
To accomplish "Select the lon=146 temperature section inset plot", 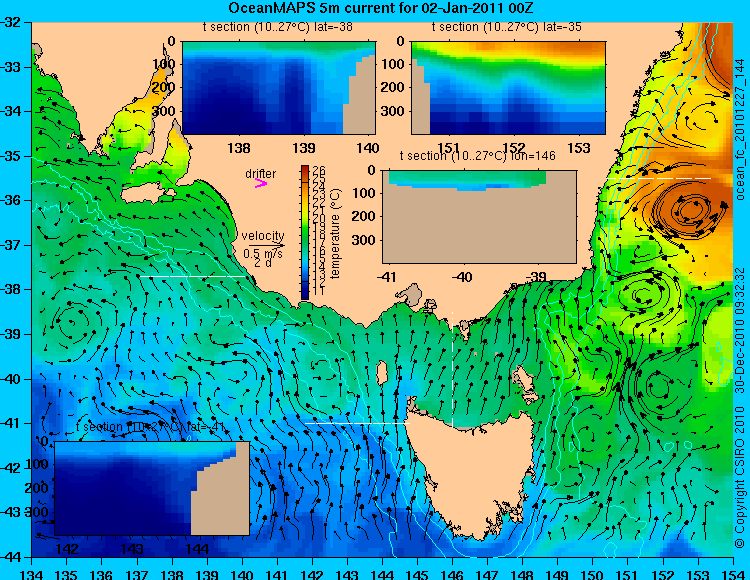I will [x=479, y=217].
